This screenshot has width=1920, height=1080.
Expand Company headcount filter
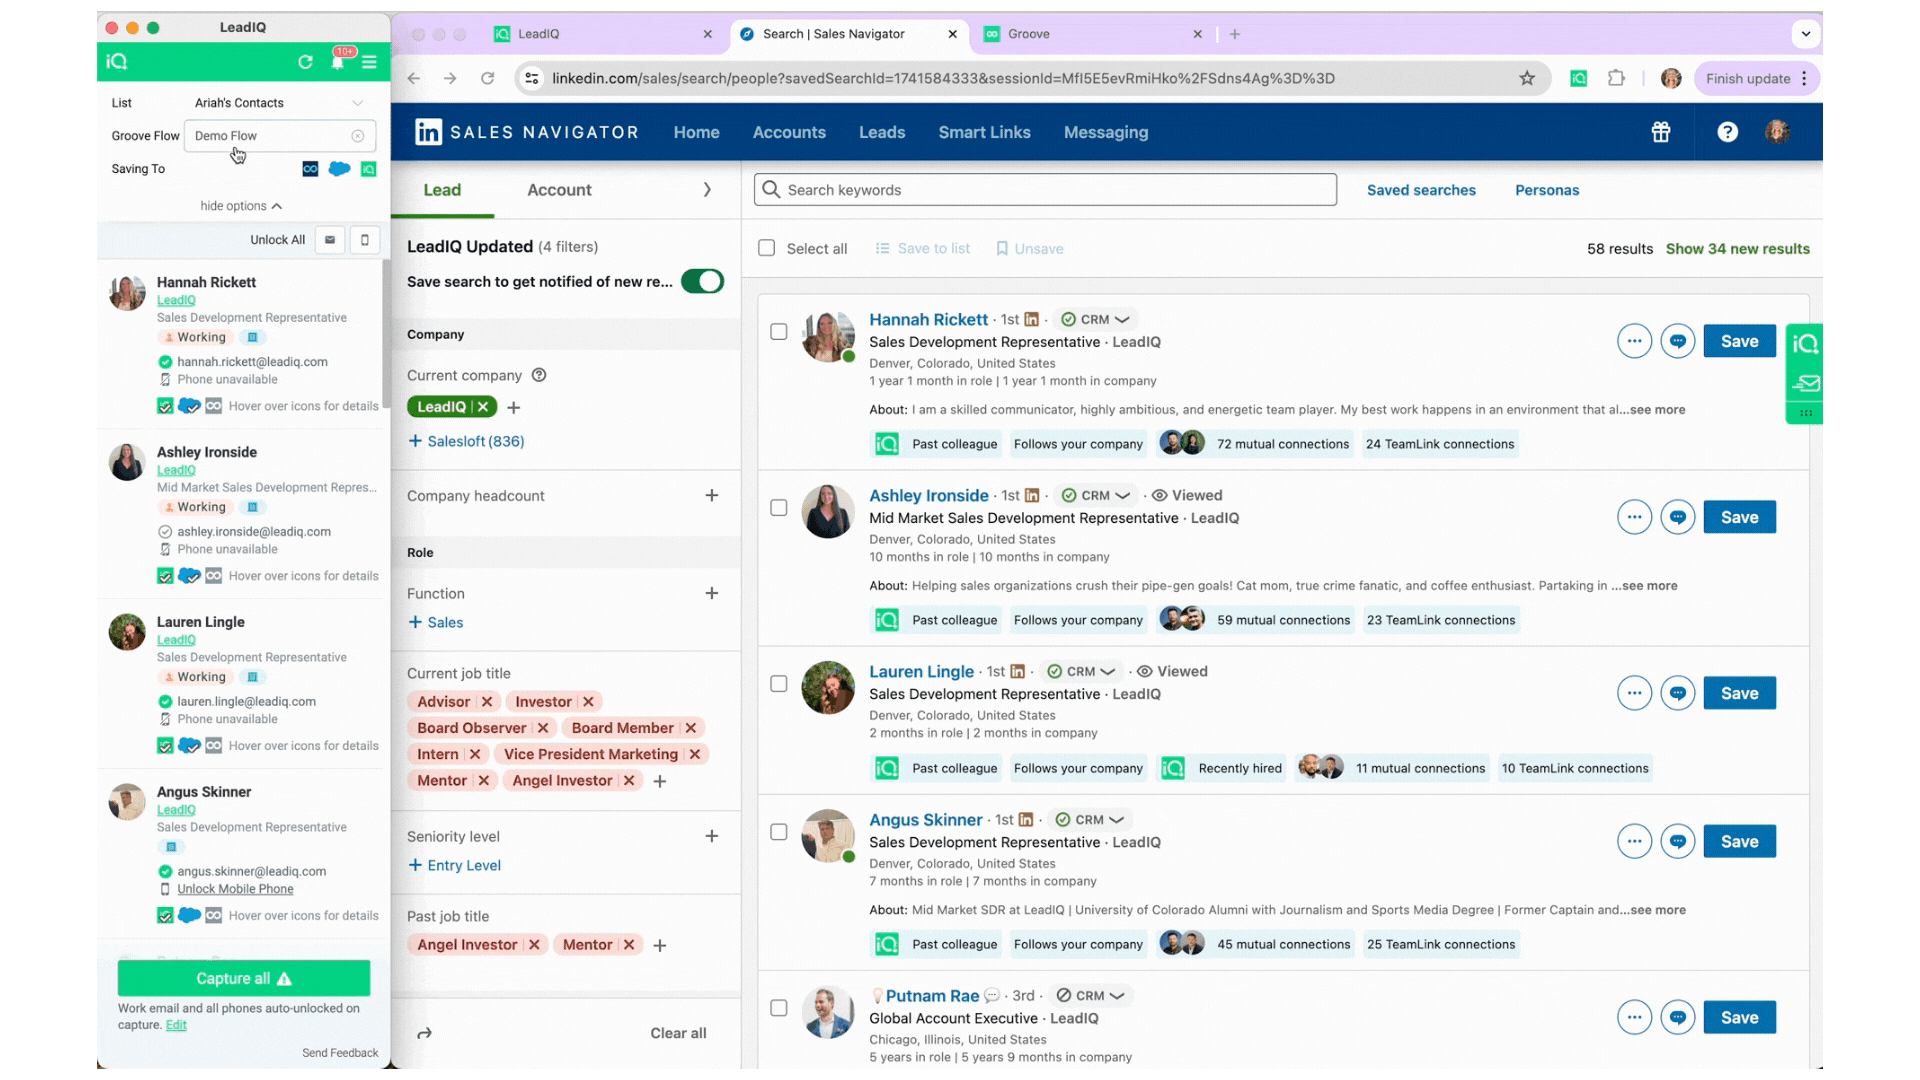point(712,495)
